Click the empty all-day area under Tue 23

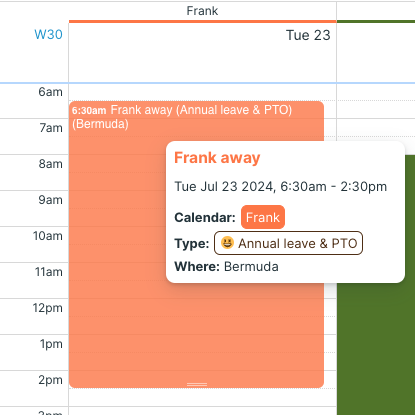point(202,63)
